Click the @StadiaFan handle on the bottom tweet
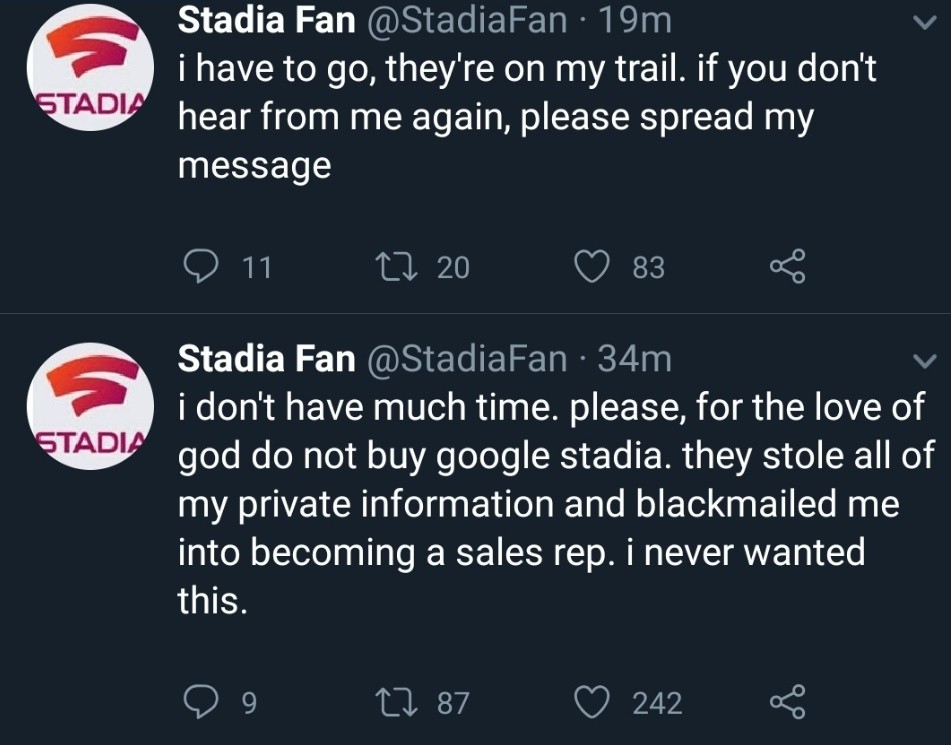This screenshot has width=951, height=745. coord(468,358)
